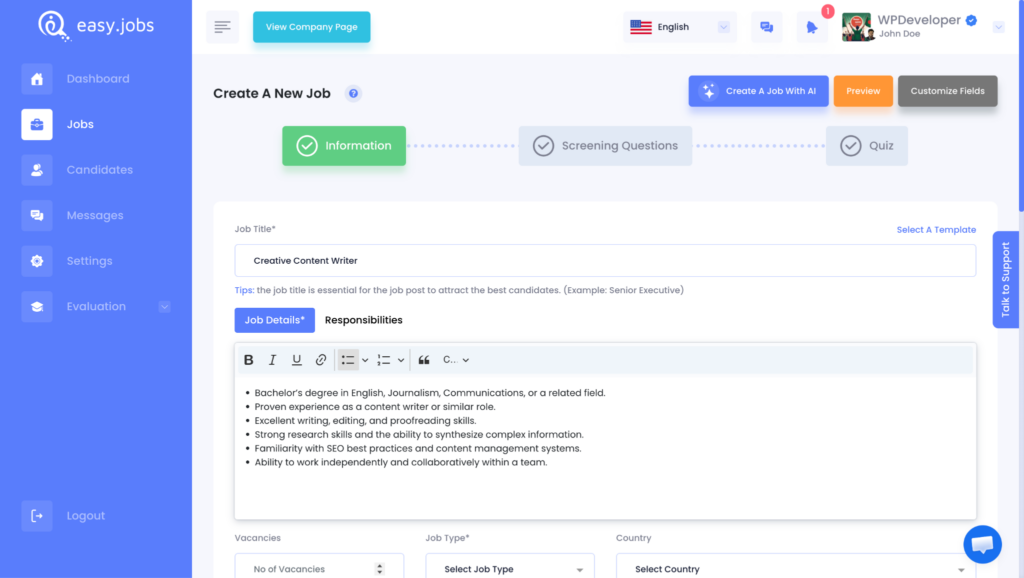Go to Candidates section
This screenshot has height=578, width=1024.
tap(99, 170)
